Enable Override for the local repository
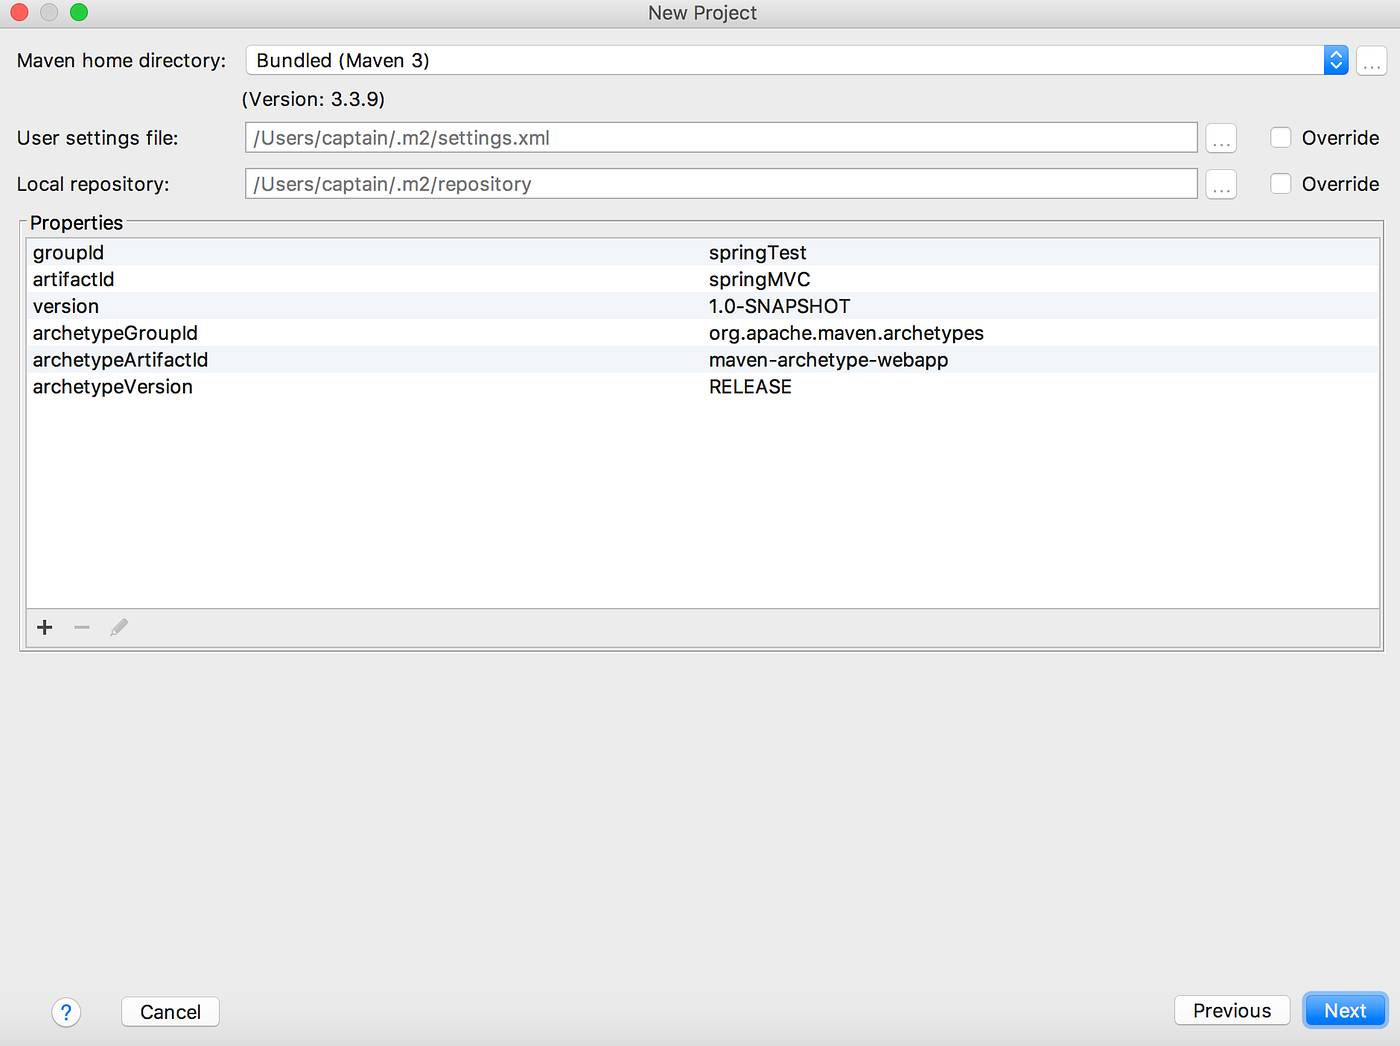This screenshot has width=1400, height=1046. coord(1281,184)
